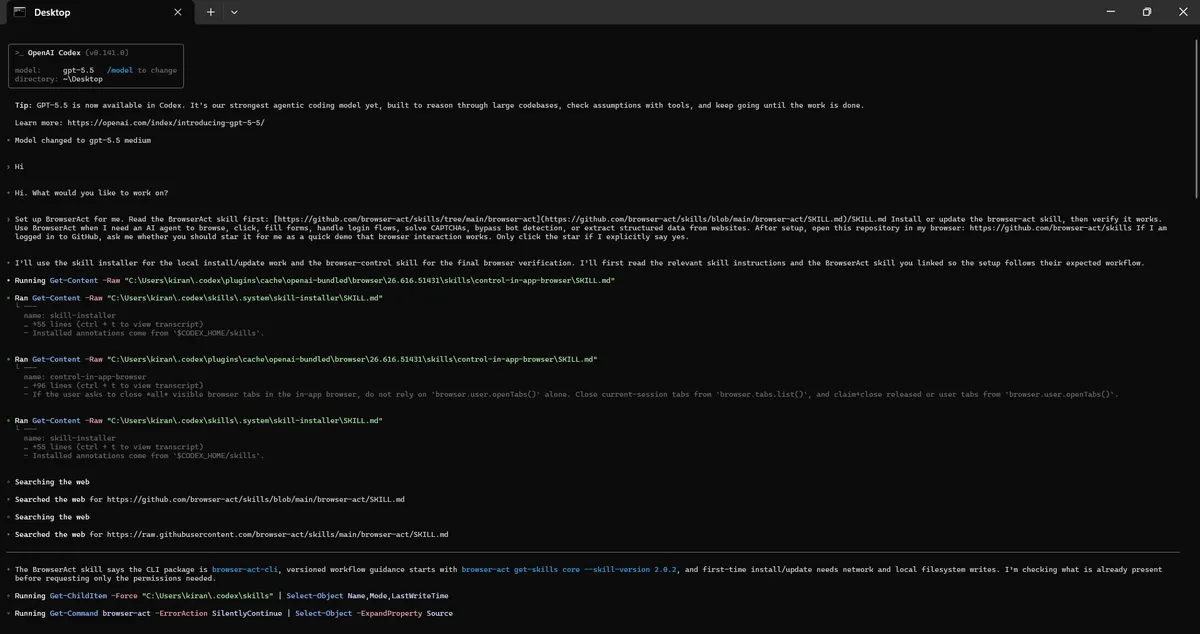The image size is (1200, 634).
Task: Click the /model to change hint
Action: 142,70
